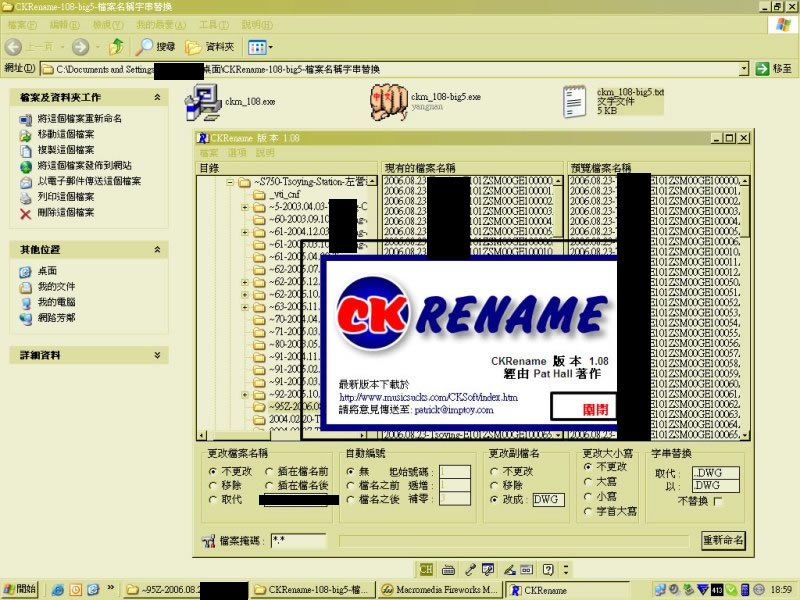Open 我的文件 from the other places list

point(56,287)
